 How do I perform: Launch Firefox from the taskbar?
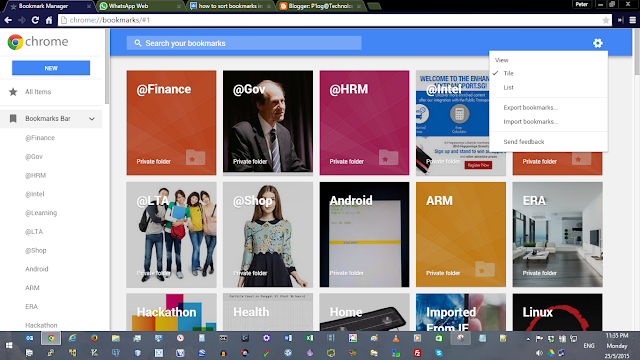point(94,338)
